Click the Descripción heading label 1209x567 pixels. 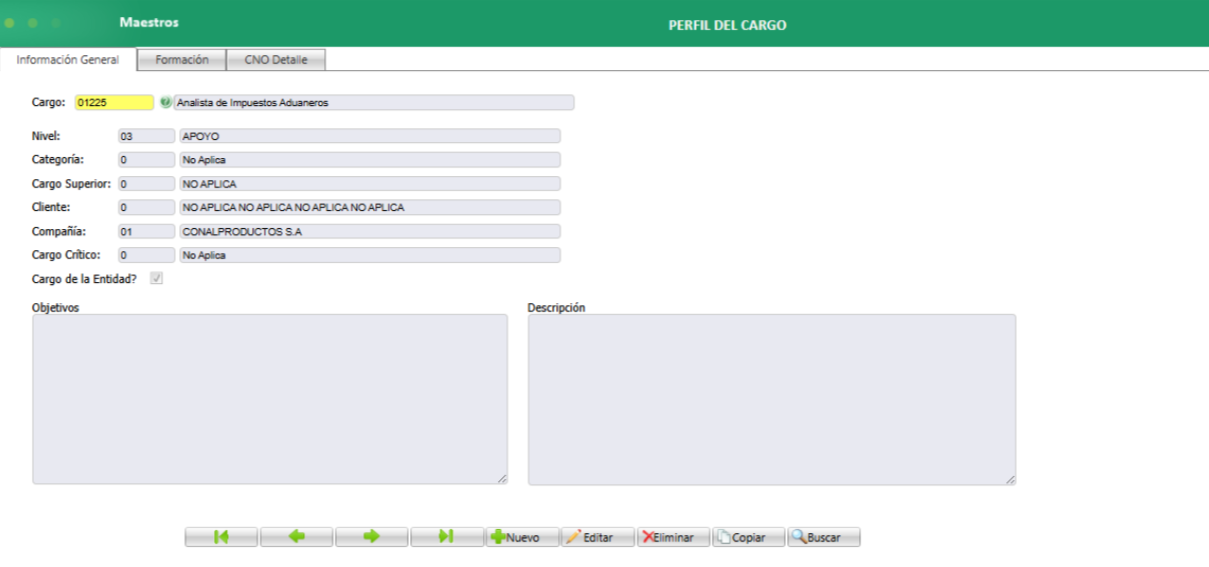(556, 307)
